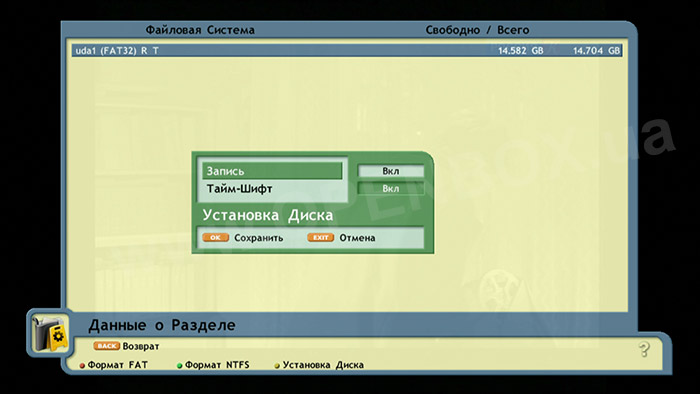Screen dimensions: 700x394
Task: Select the uda1 (FAT32) partition row
Action: 347,50
